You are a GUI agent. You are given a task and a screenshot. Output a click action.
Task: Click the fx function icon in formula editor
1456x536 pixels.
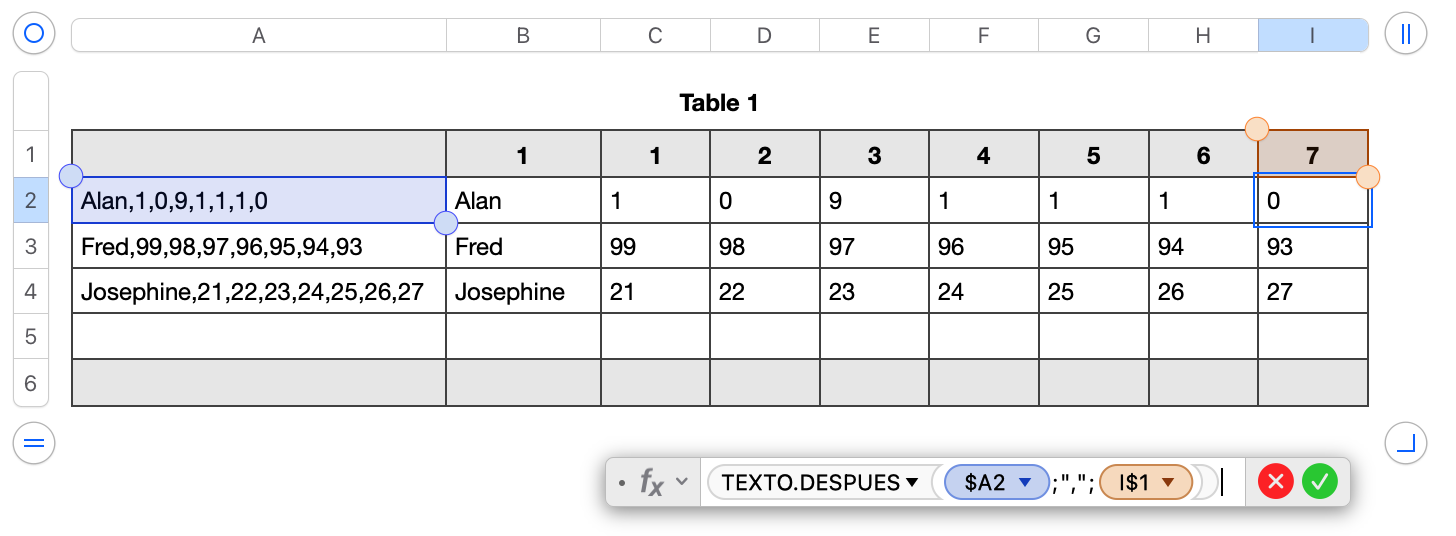tap(651, 482)
